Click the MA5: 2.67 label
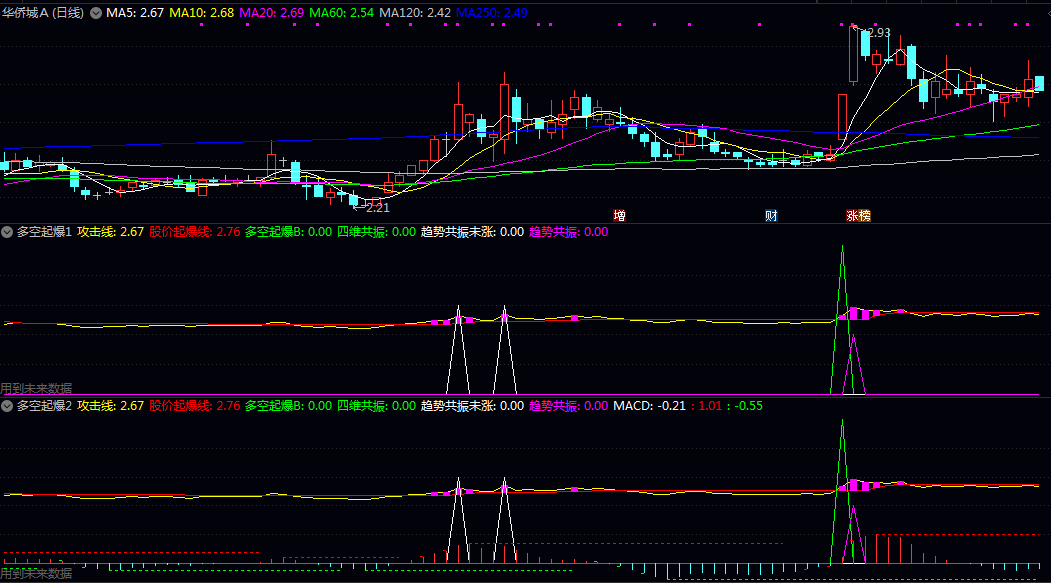 coord(135,13)
